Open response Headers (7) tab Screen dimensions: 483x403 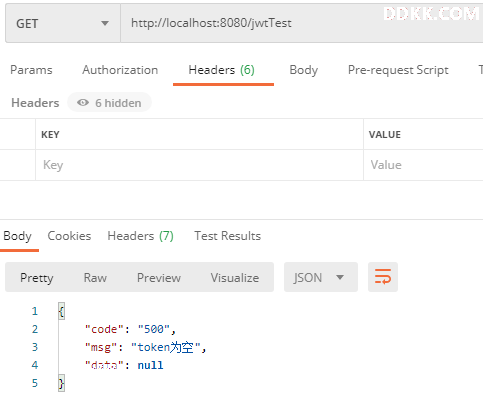pos(140,236)
